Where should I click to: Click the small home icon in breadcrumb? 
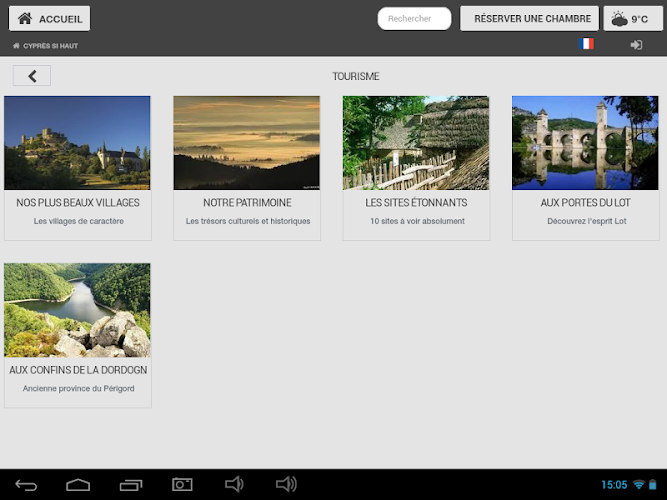tap(16, 46)
